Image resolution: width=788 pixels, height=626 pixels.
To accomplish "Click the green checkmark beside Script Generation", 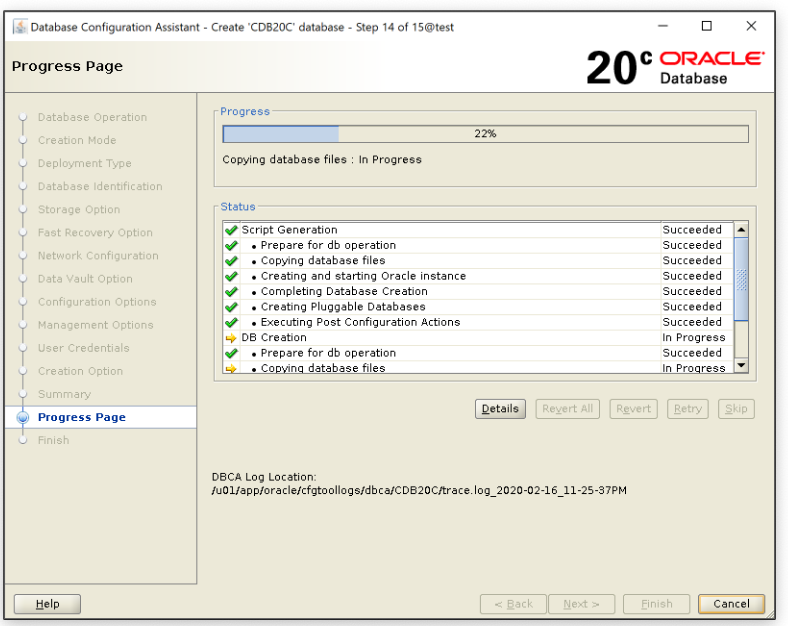I will pyautogui.click(x=231, y=230).
